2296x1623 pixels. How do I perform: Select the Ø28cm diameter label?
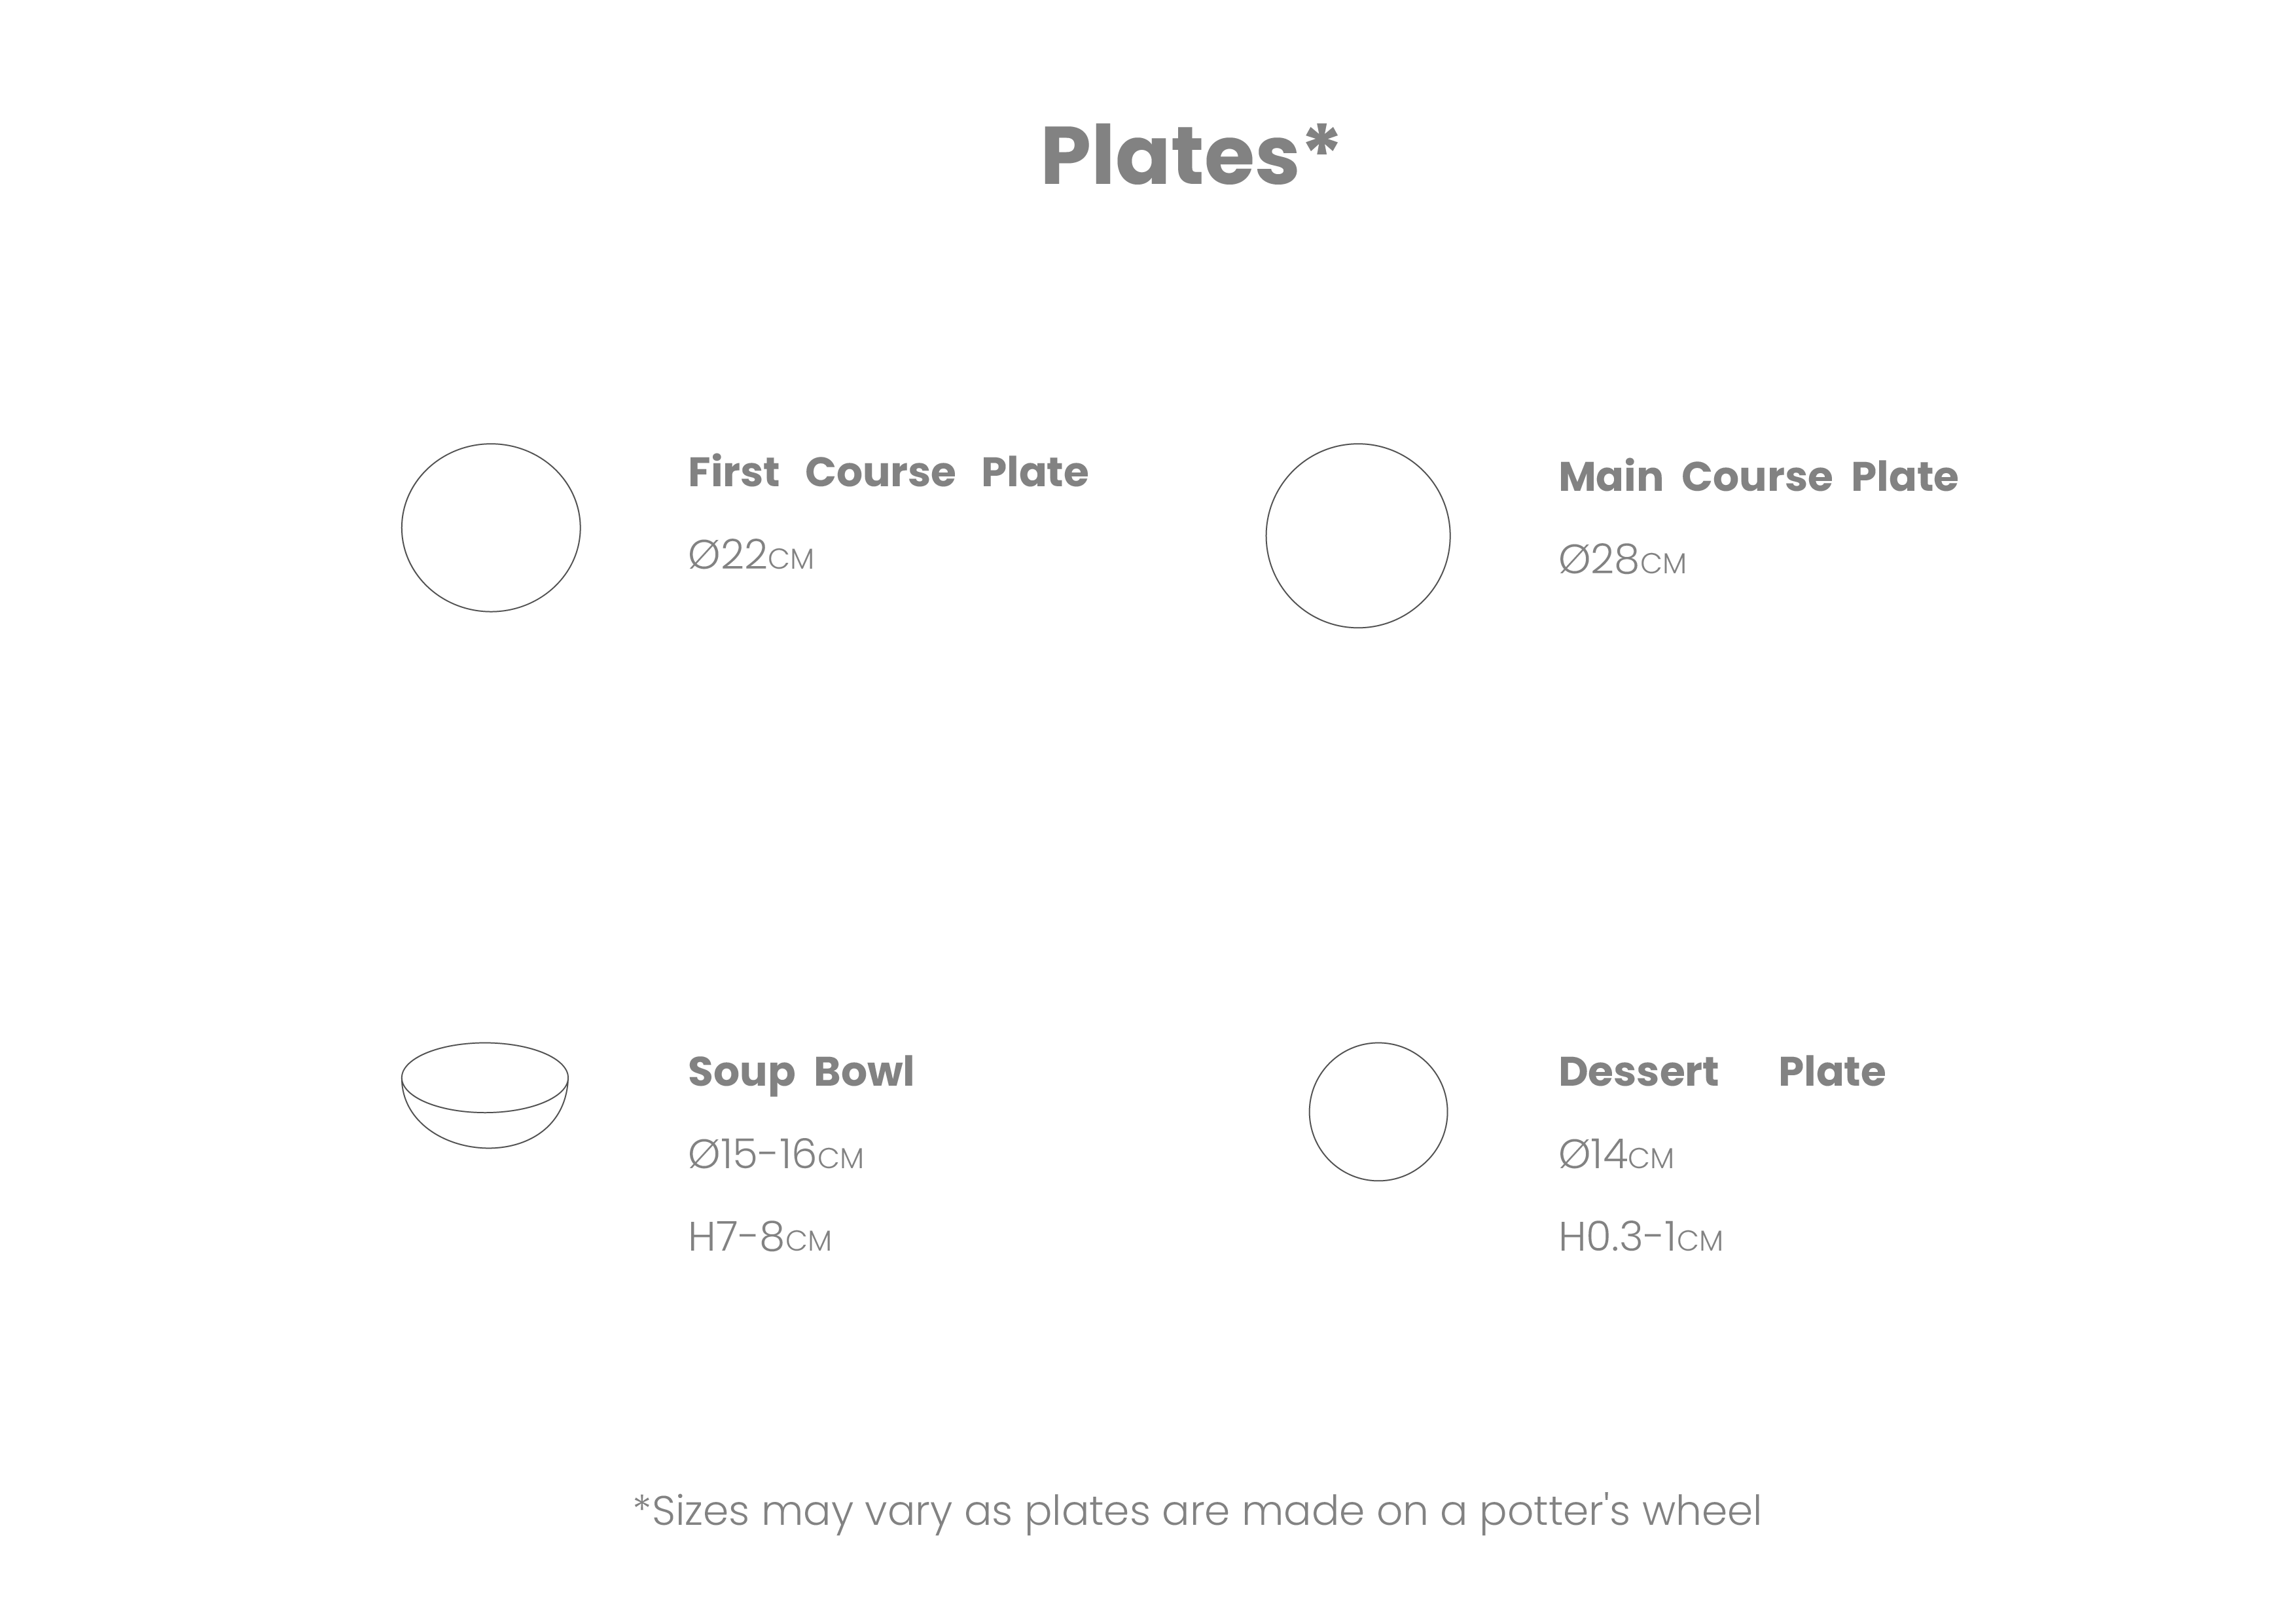tap(1621, 561)
